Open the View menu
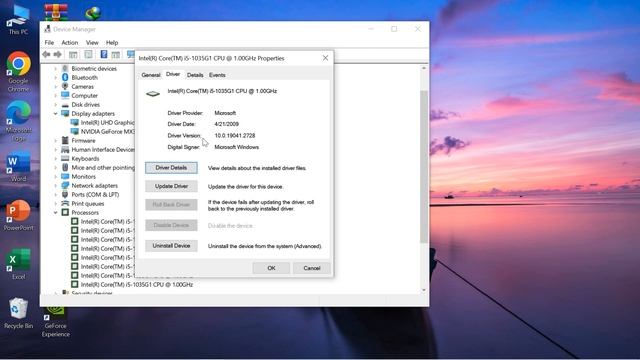 pos(92,42)
